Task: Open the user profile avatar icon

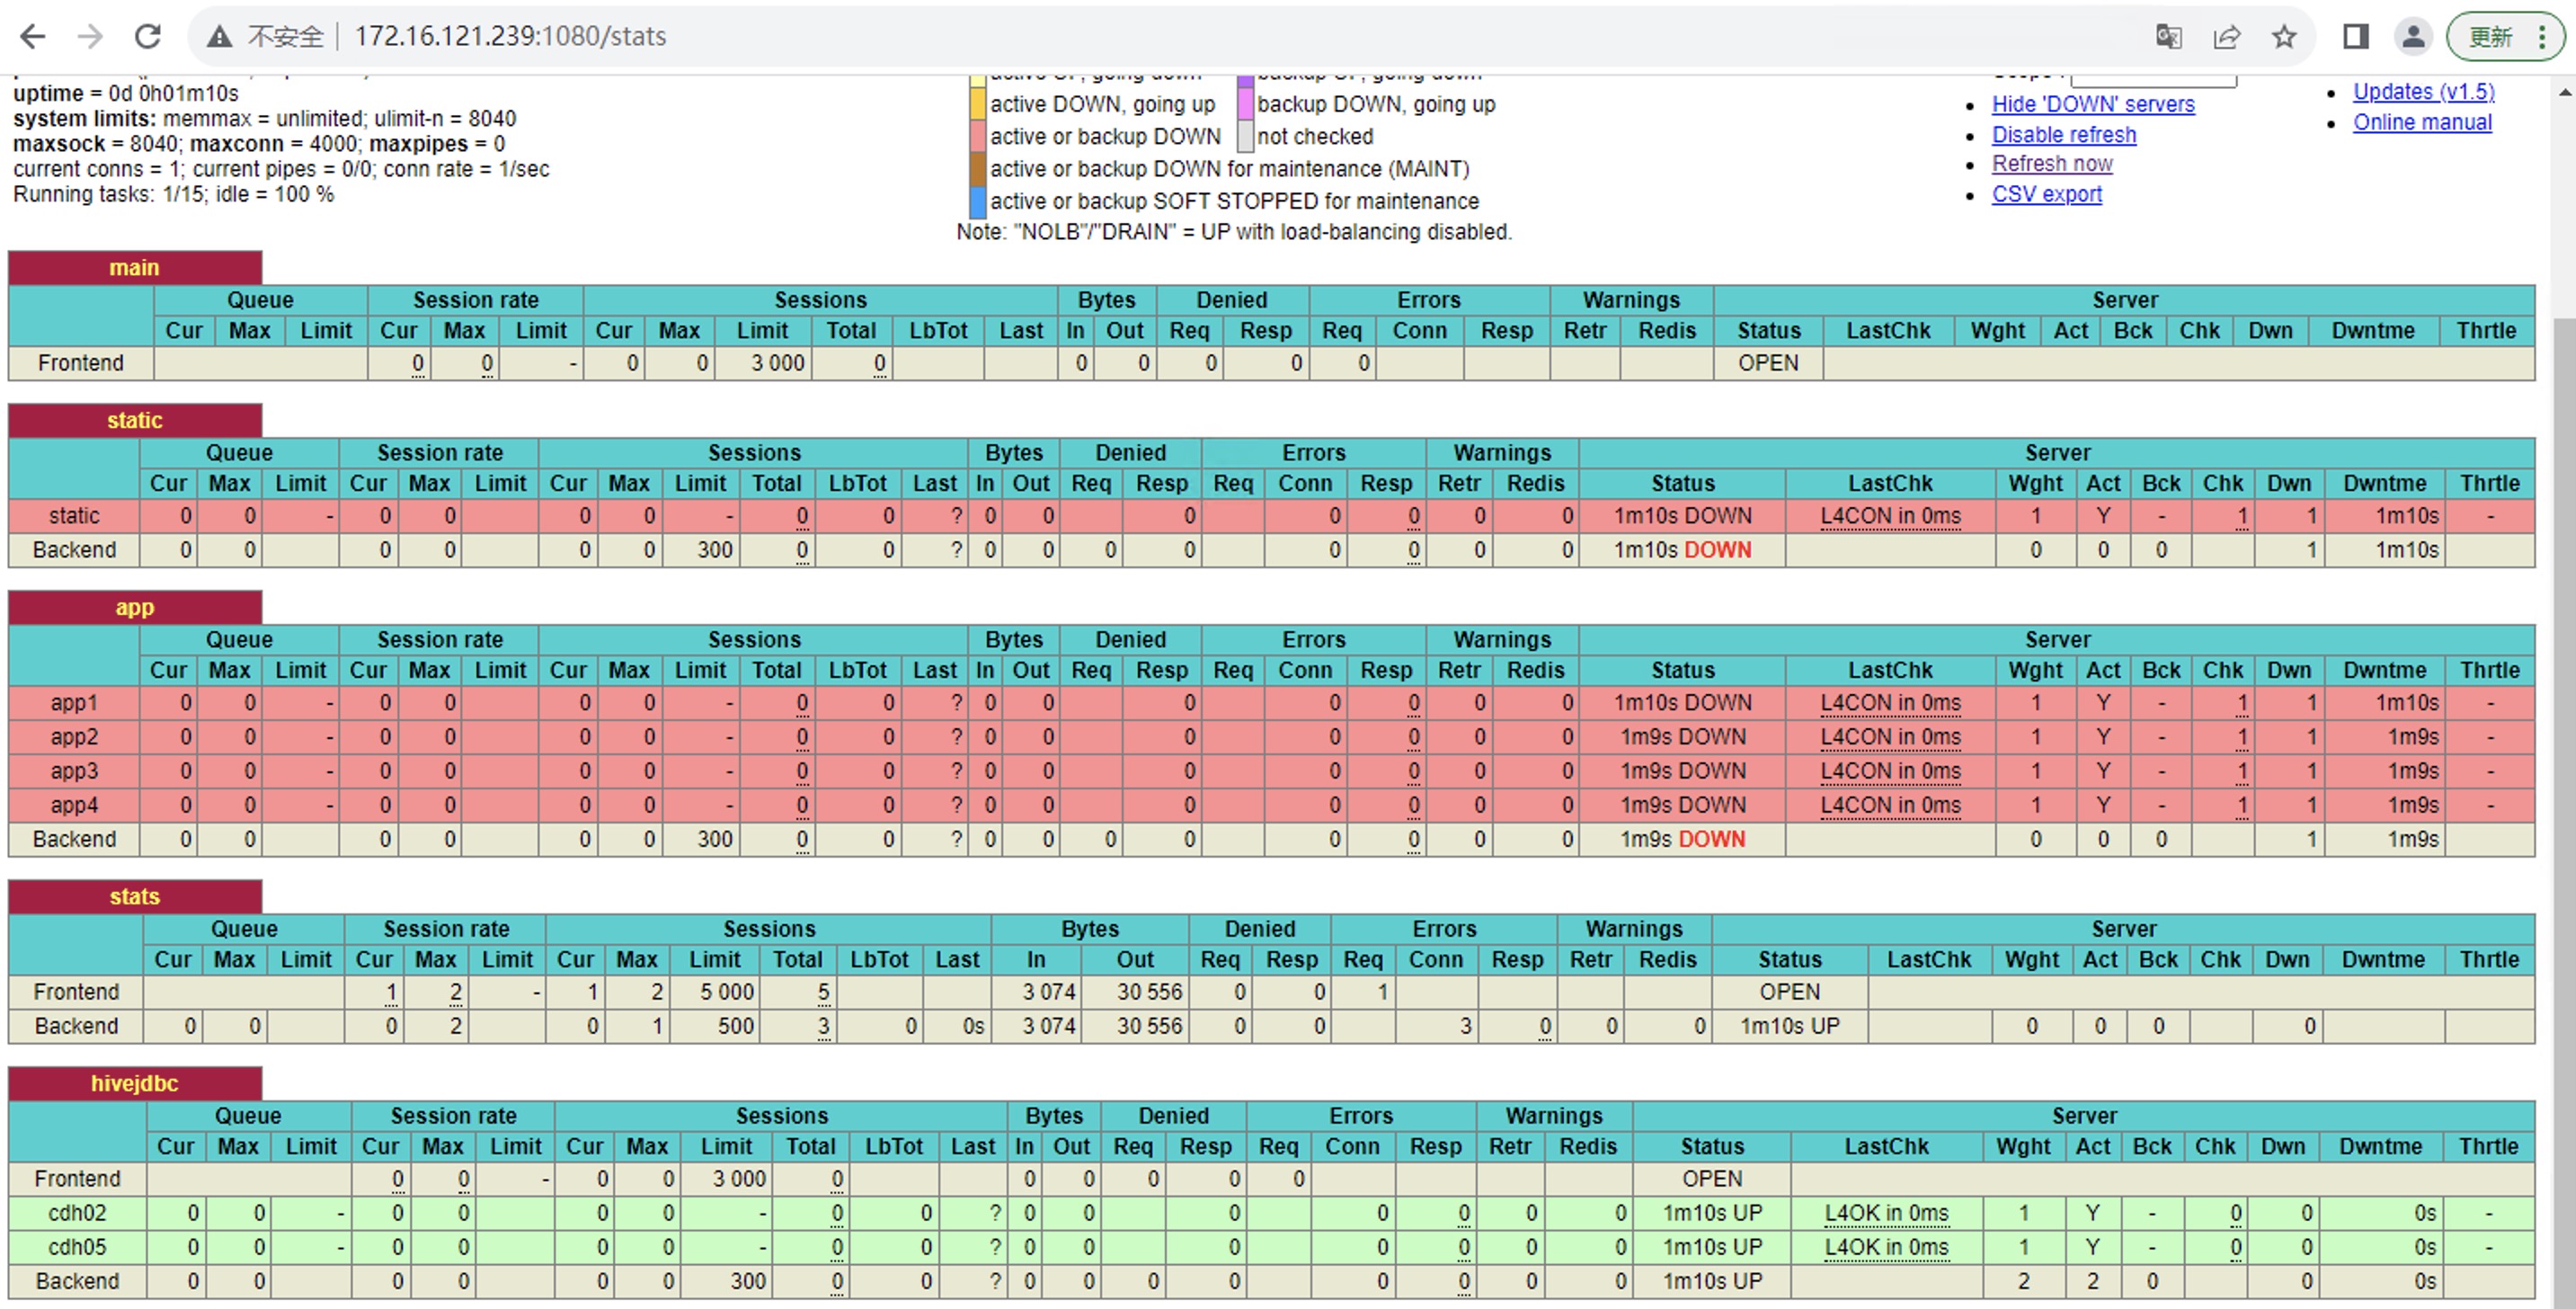Action: pos(2413,37)
